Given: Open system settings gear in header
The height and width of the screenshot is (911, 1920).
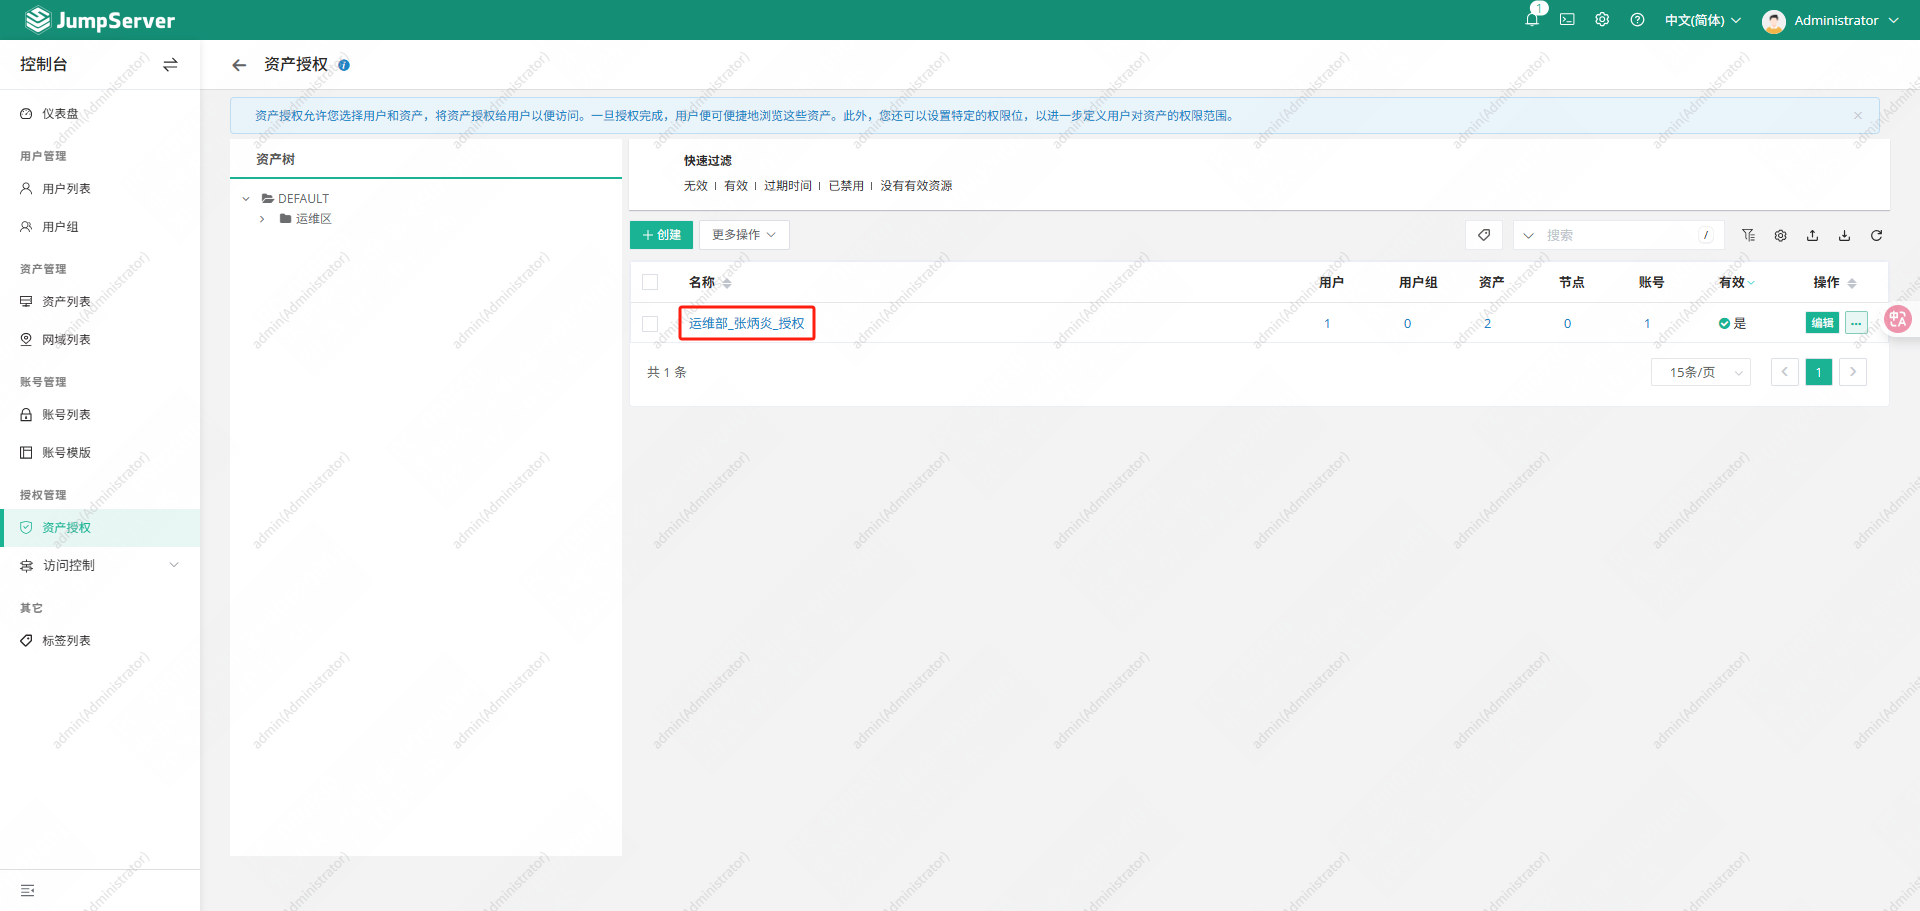Looking at the screenshot, I should (1602, 19).
